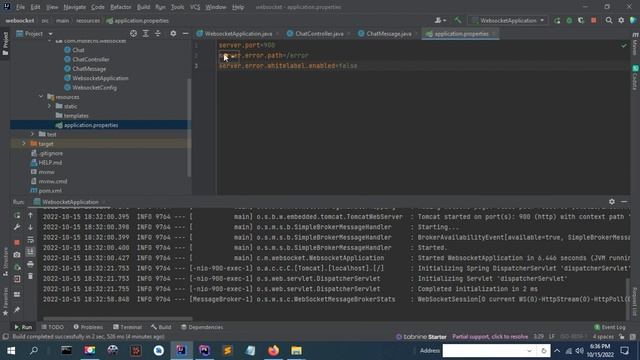Open Run tool window button
The image size is (640, 360).
(x=23, y=327)
